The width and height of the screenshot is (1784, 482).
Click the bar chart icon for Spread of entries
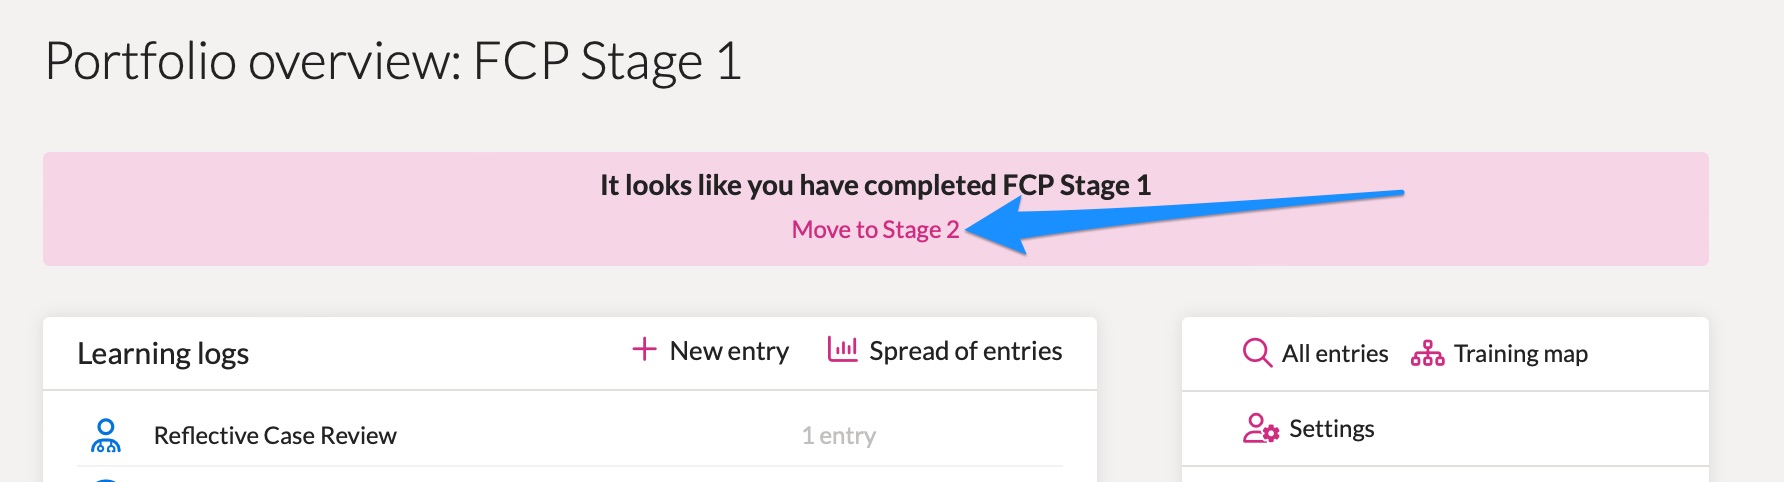[x=842, y=349]
